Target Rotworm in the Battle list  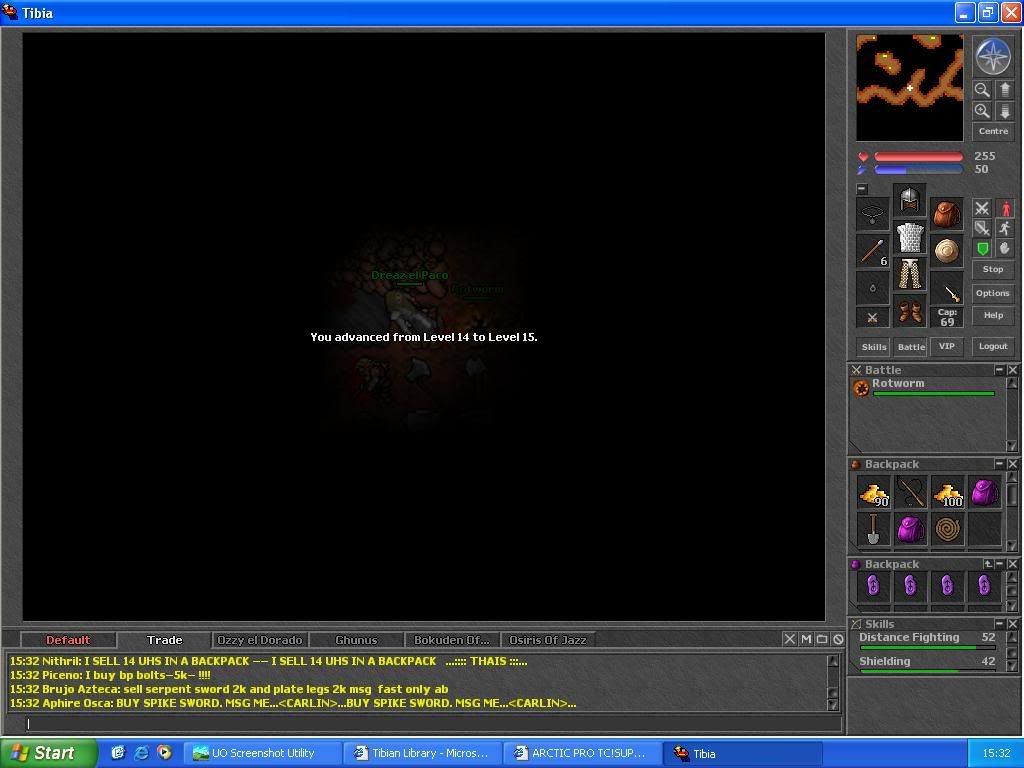pyautogui.click(x=924, y=387)
